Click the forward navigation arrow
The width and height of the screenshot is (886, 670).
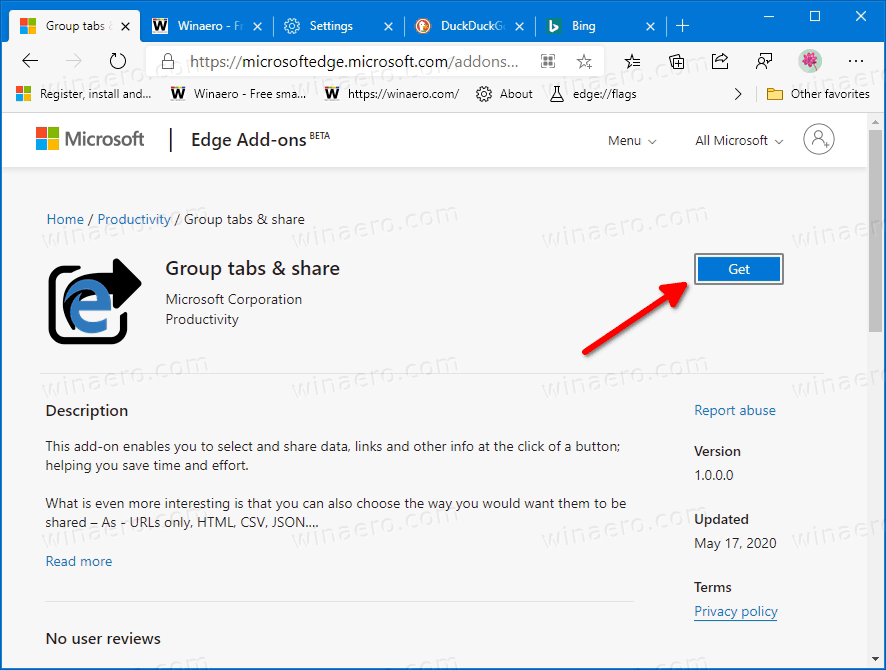pos(73,60)
